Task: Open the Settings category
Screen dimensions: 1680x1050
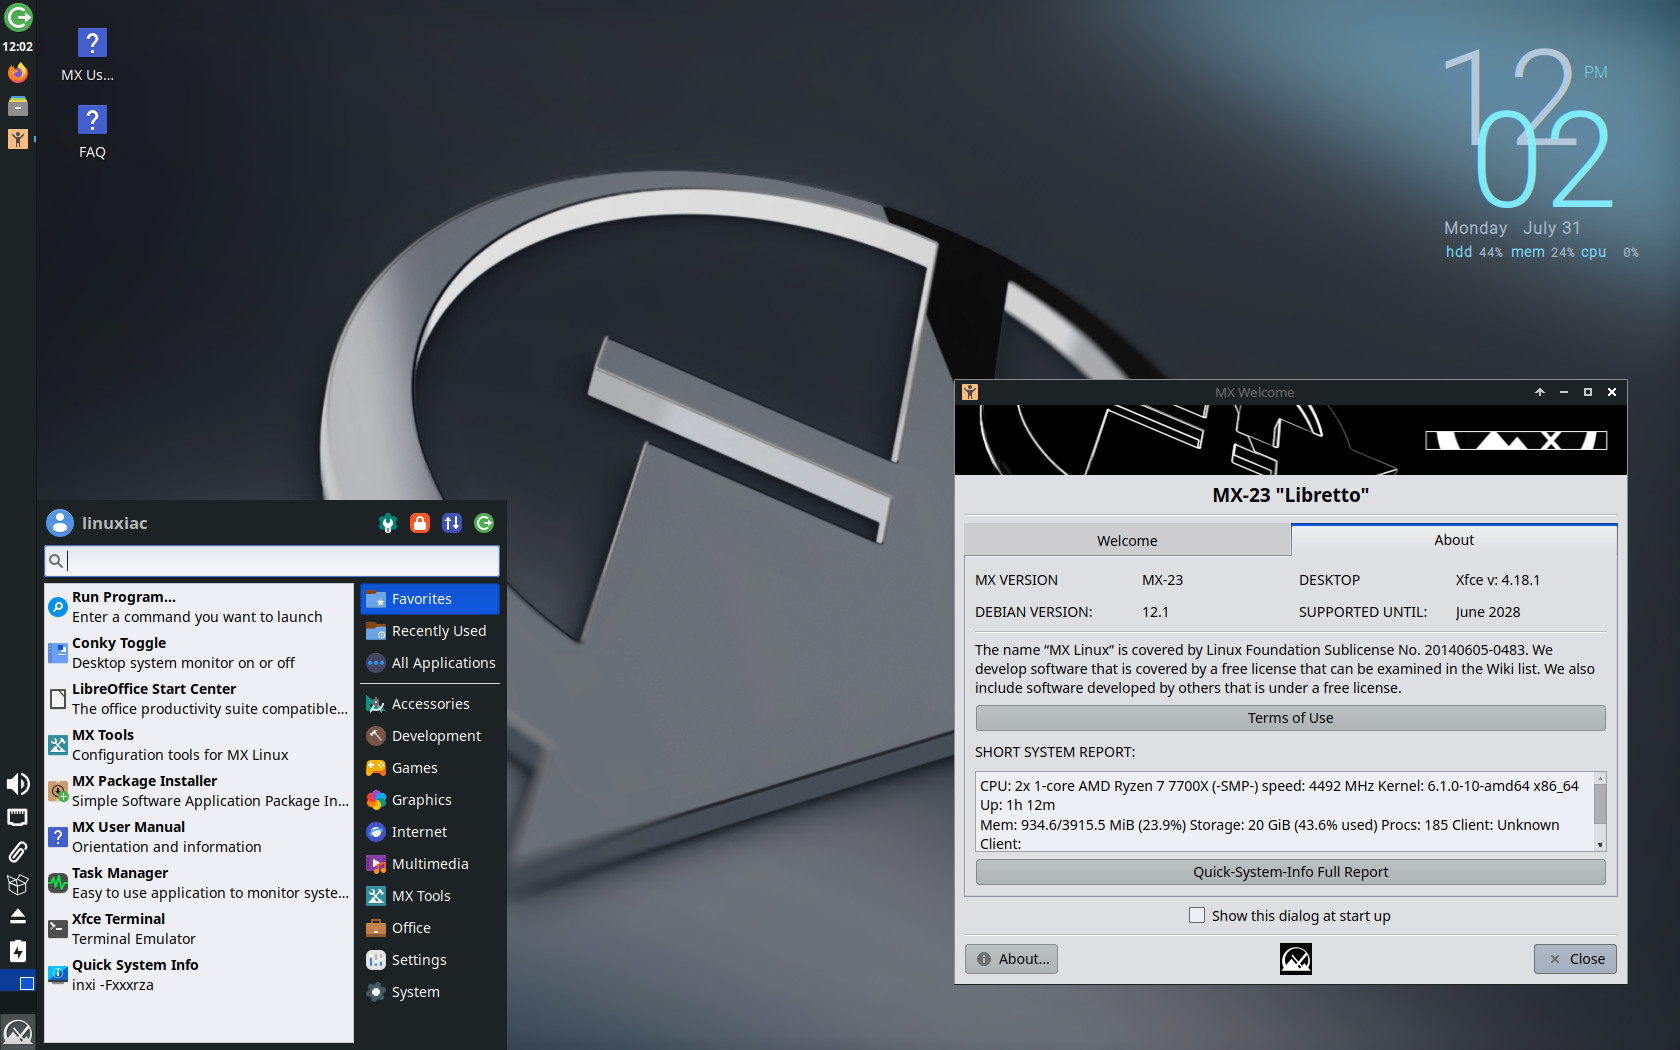Action: click(x=430, y=960)
